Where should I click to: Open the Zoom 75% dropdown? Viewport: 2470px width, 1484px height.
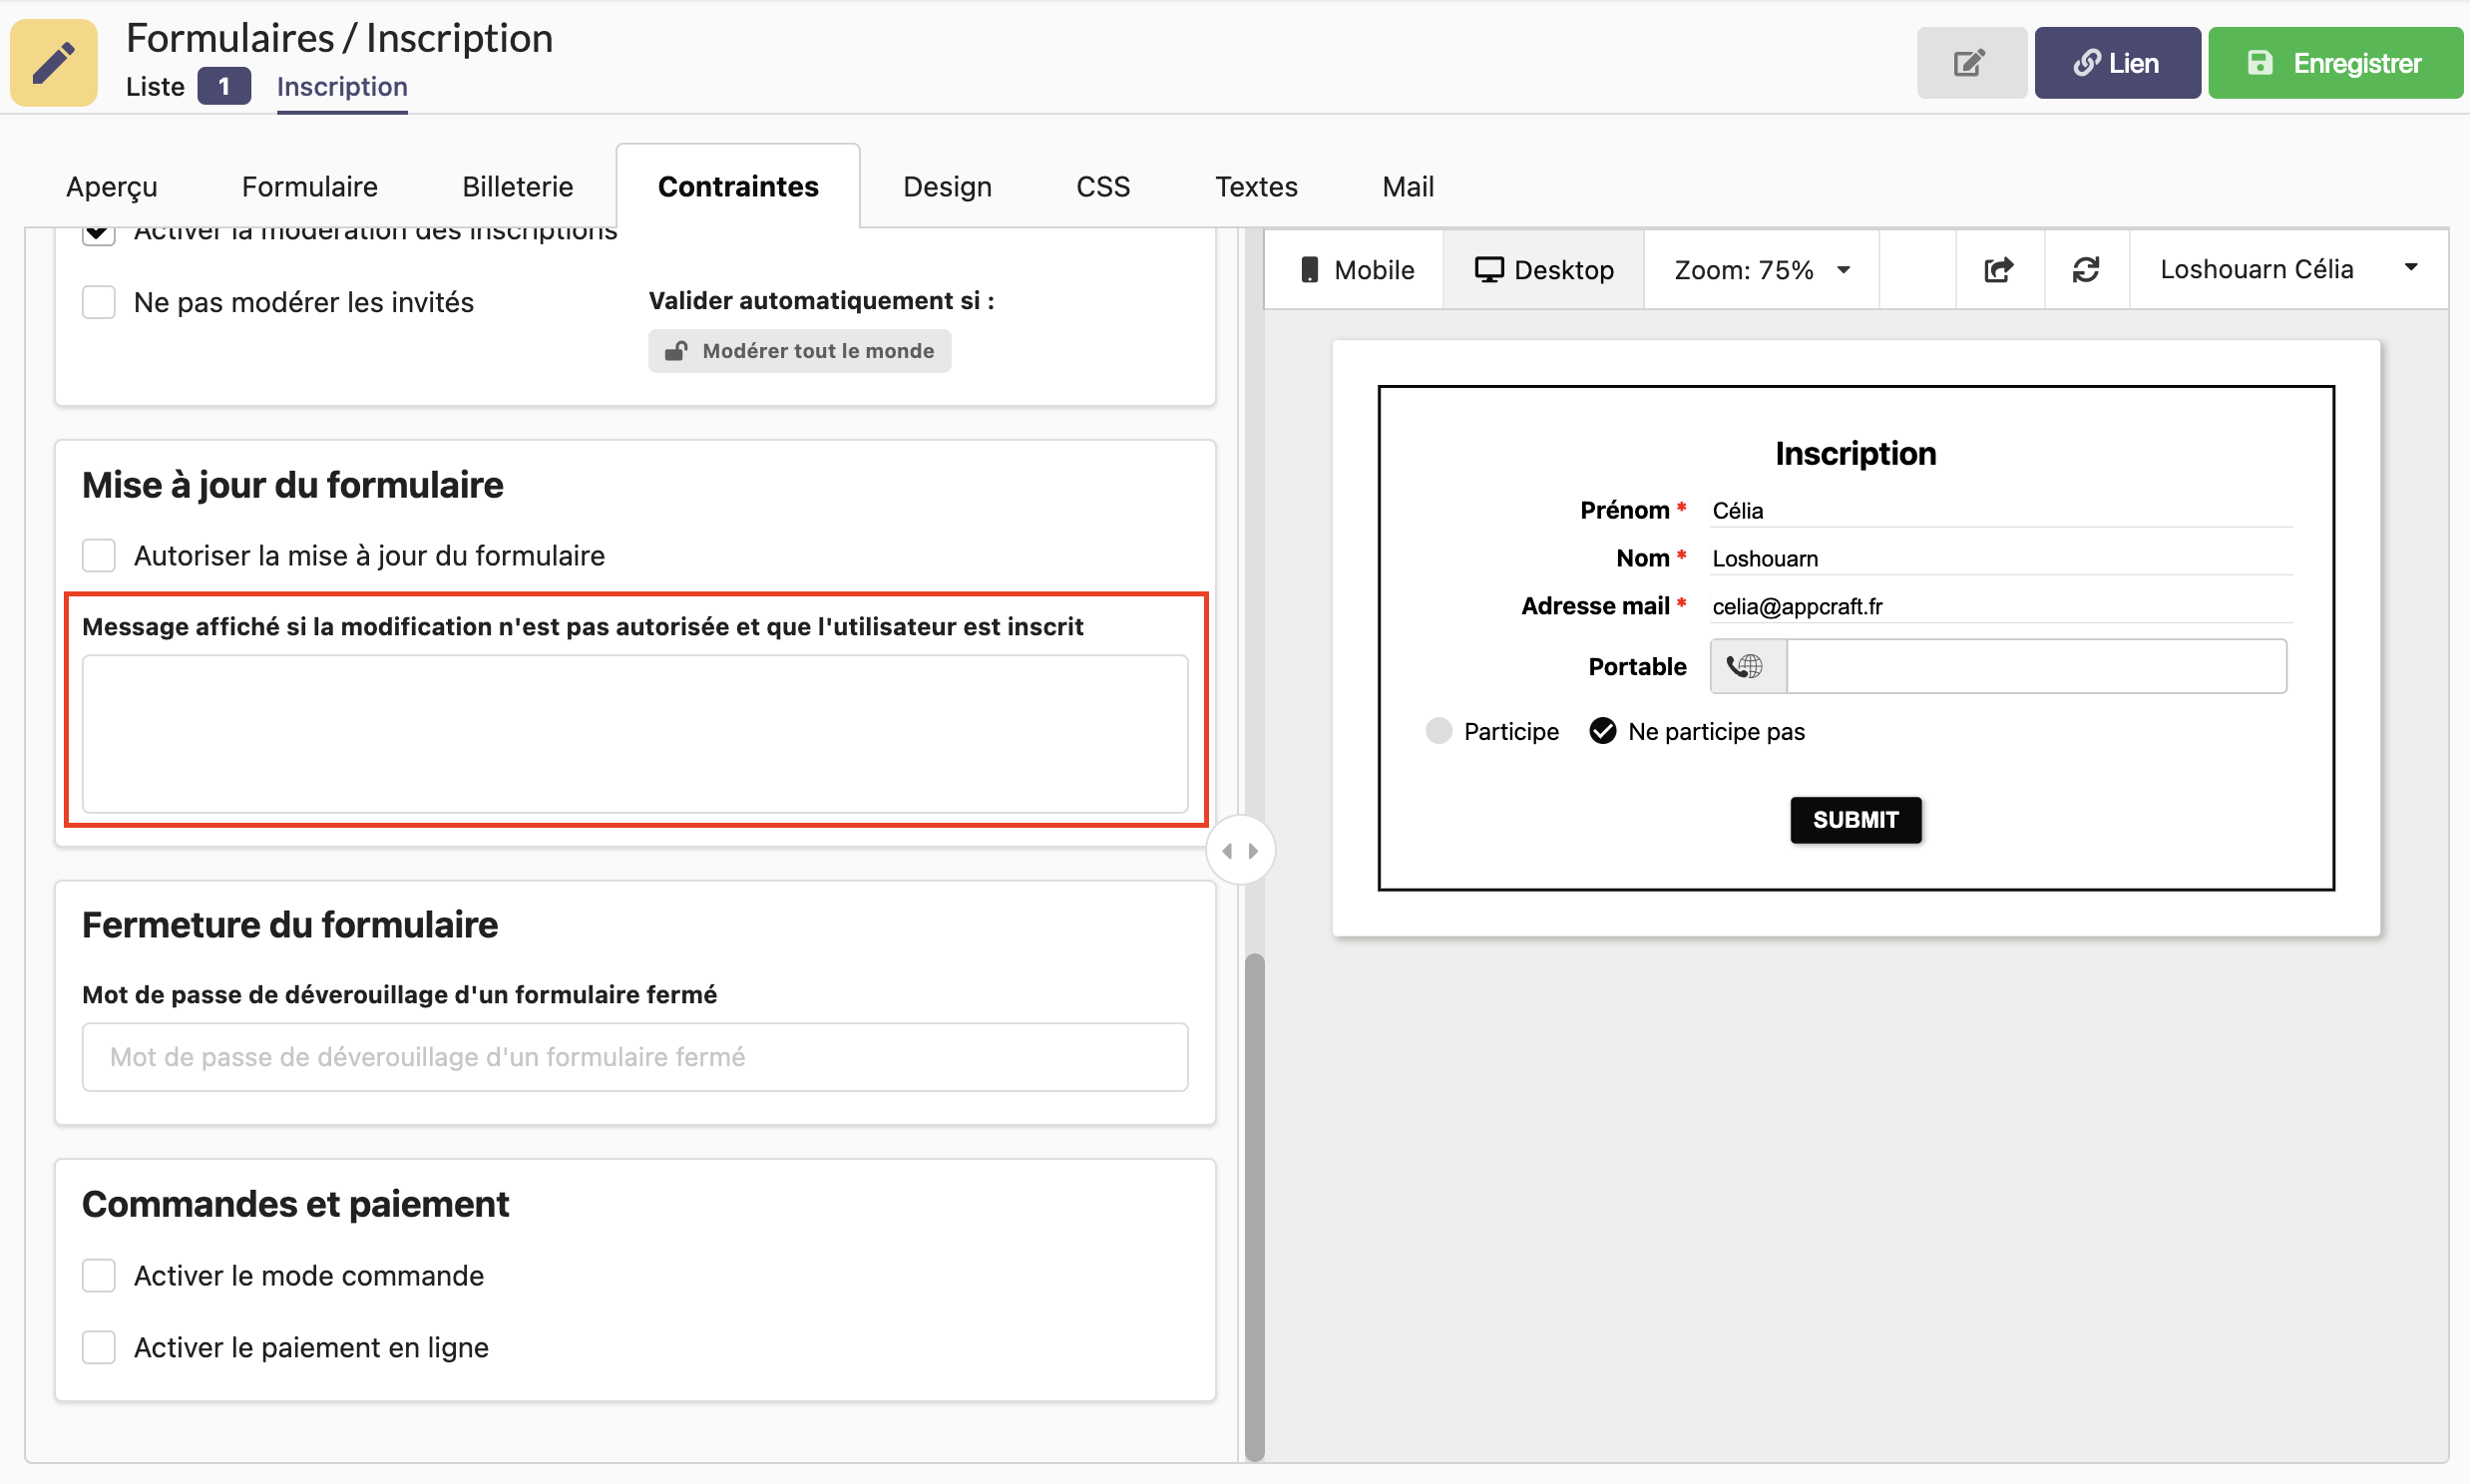pos(1760,270)
